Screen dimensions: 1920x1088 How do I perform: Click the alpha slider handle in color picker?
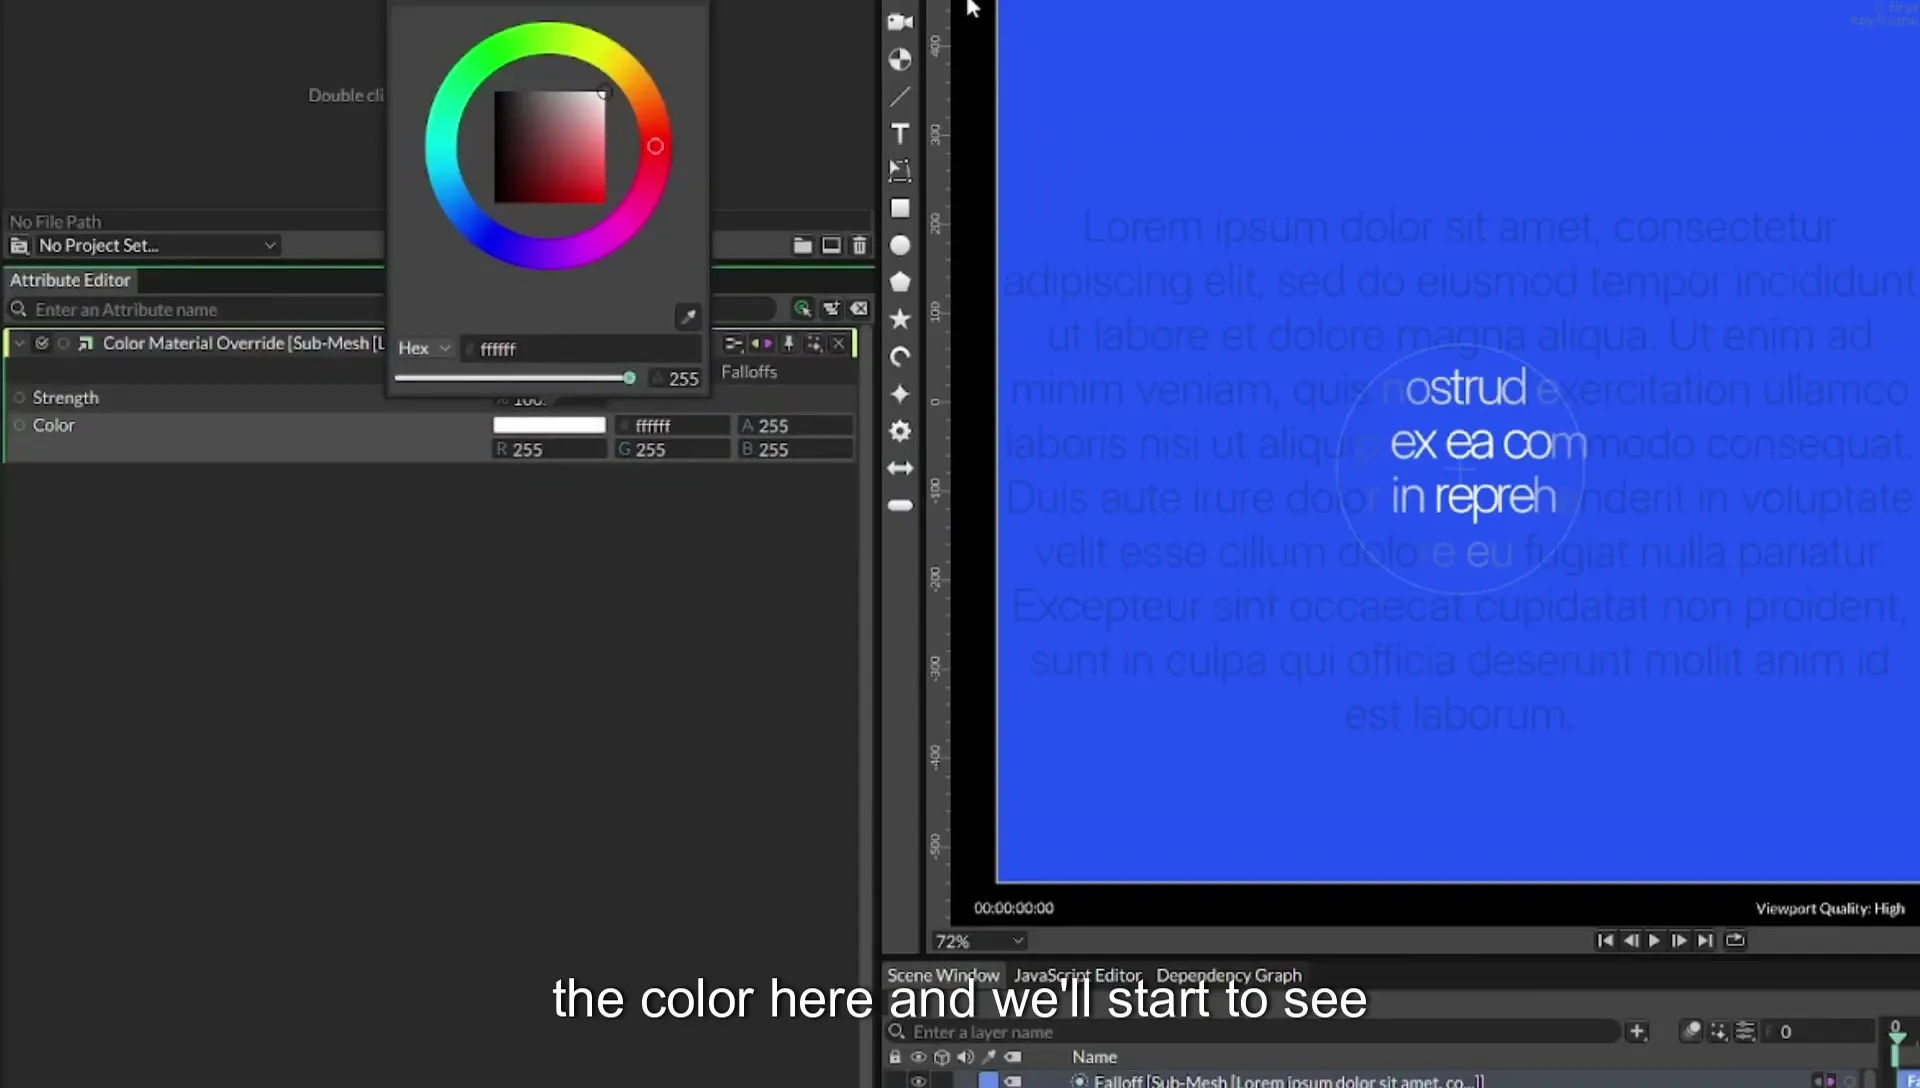click(629, 378)
